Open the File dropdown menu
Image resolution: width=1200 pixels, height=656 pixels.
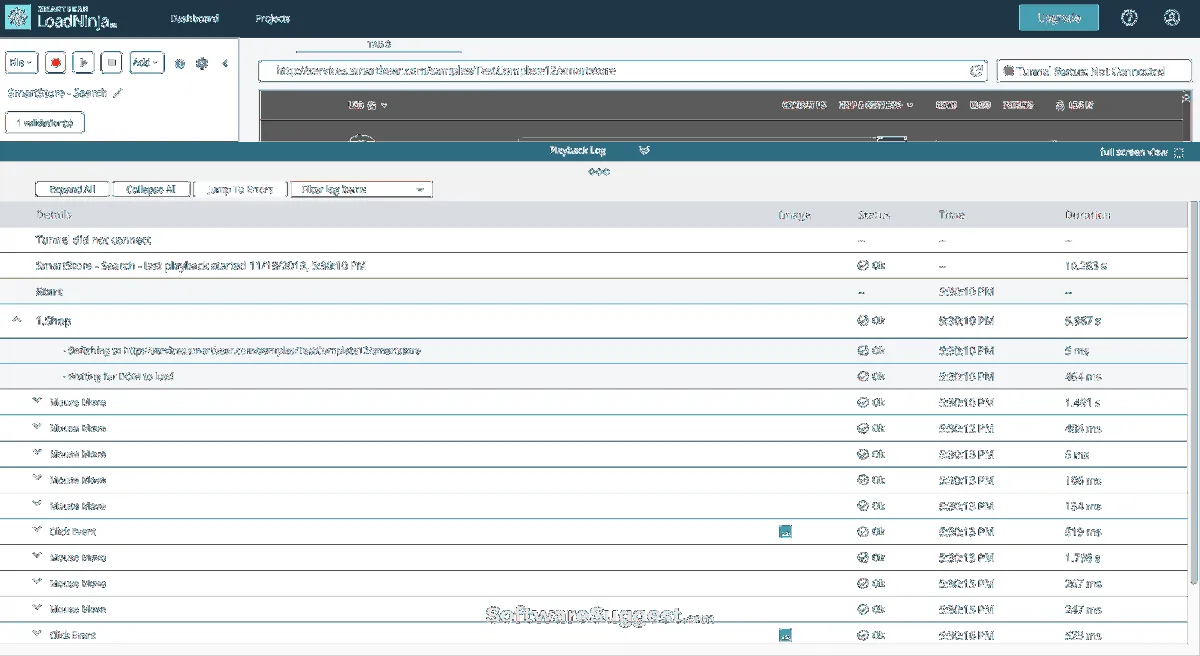coord(22,62)
